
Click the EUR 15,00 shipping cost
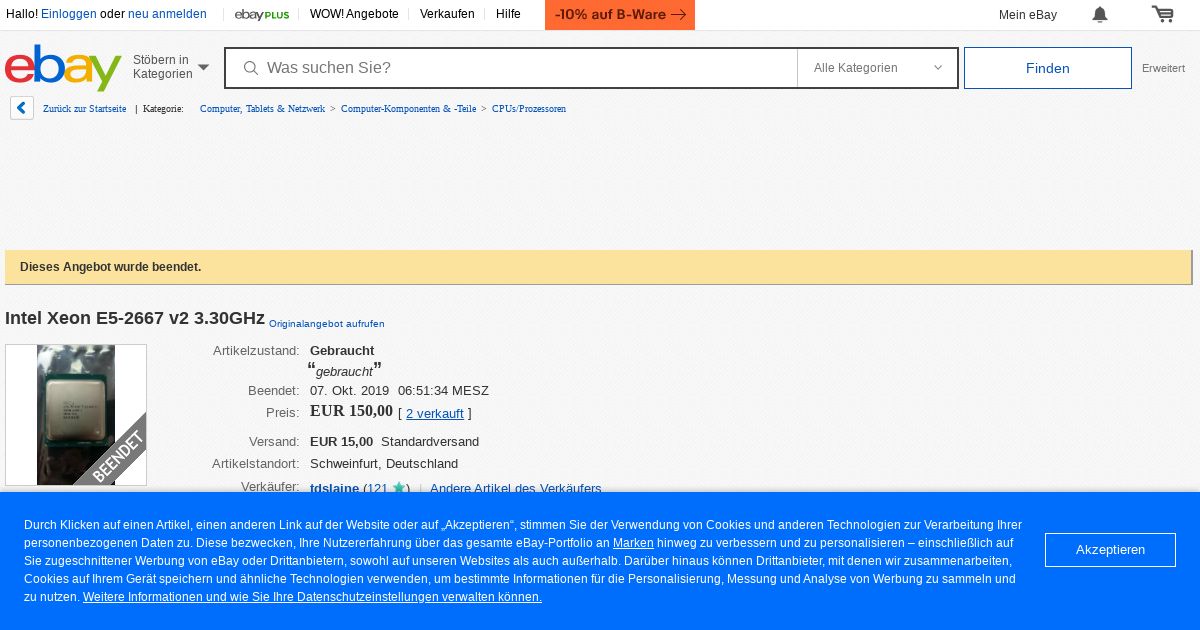pos(341,441)
